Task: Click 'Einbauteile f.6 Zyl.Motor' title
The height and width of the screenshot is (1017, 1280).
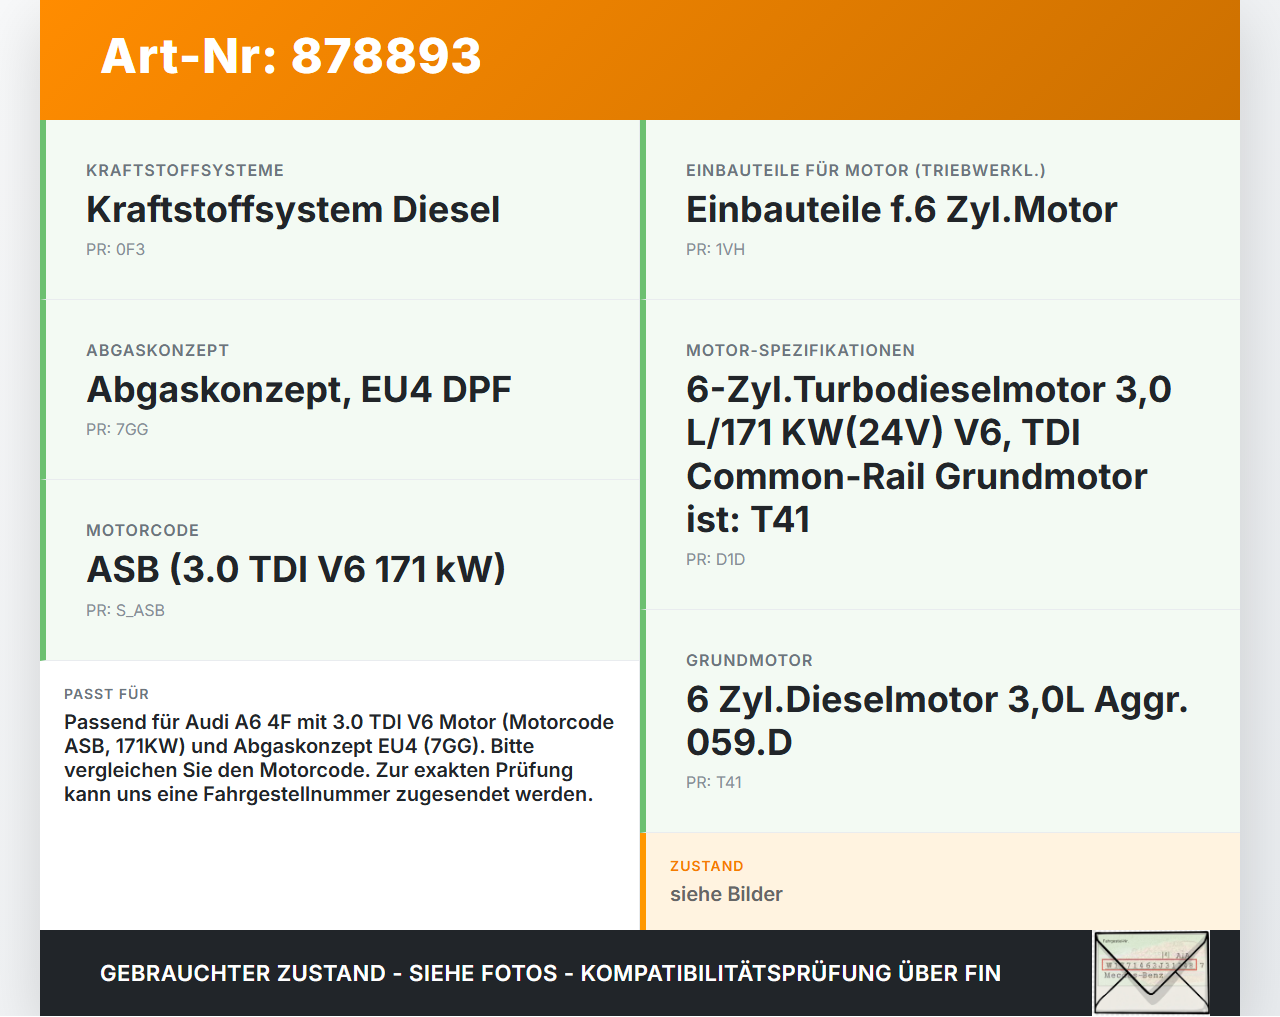Action: pyautogui.click(x=901, y=210)
